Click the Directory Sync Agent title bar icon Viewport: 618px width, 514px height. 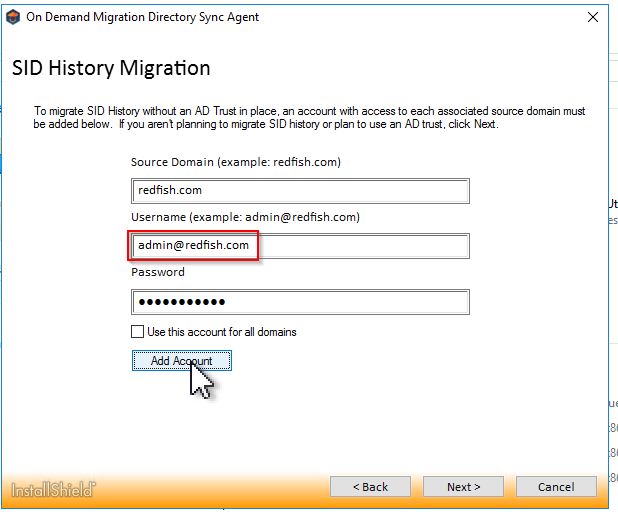click(x=13, y=17)
